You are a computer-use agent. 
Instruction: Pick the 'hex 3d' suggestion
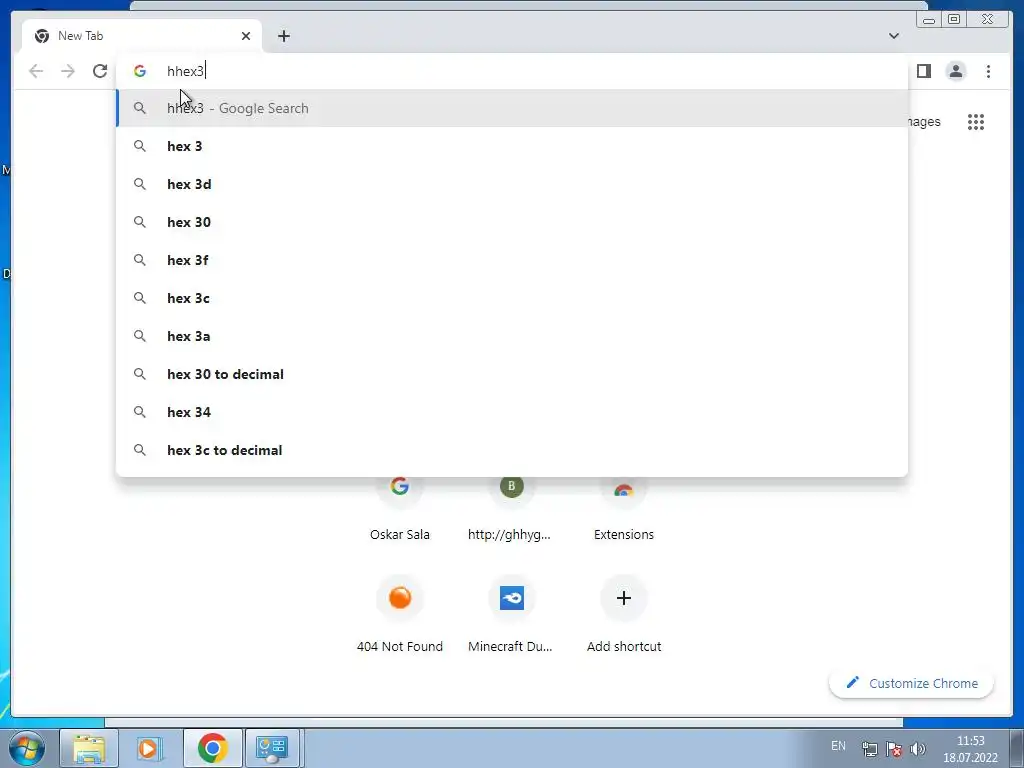click(x=512, y=184)
